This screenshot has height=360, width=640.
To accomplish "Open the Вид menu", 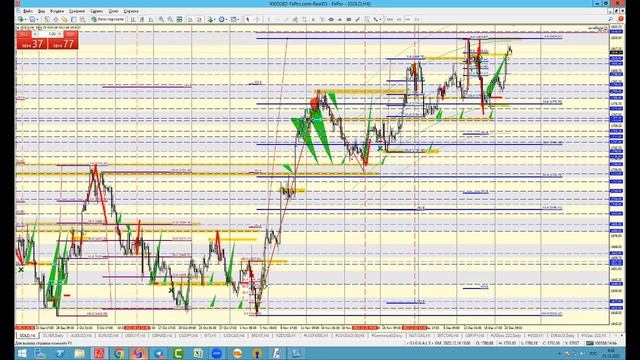I will [x=42, y=11].
